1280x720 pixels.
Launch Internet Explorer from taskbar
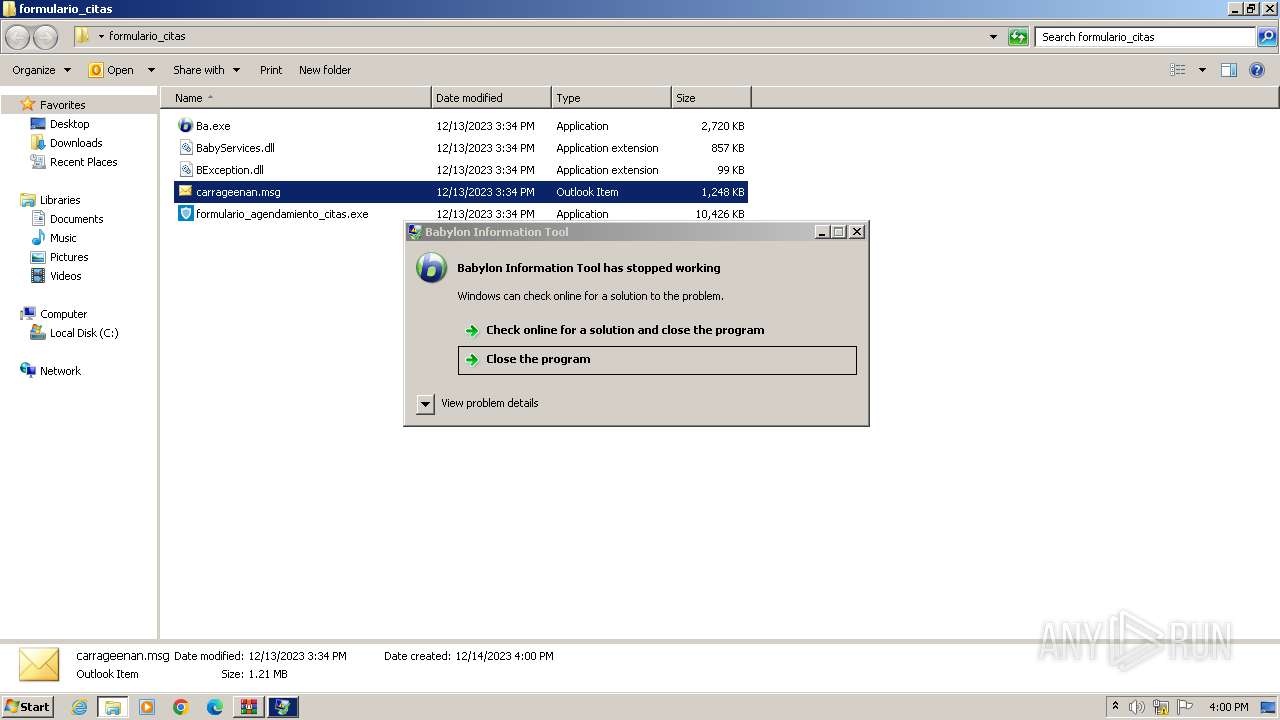[x=79, y=707]
